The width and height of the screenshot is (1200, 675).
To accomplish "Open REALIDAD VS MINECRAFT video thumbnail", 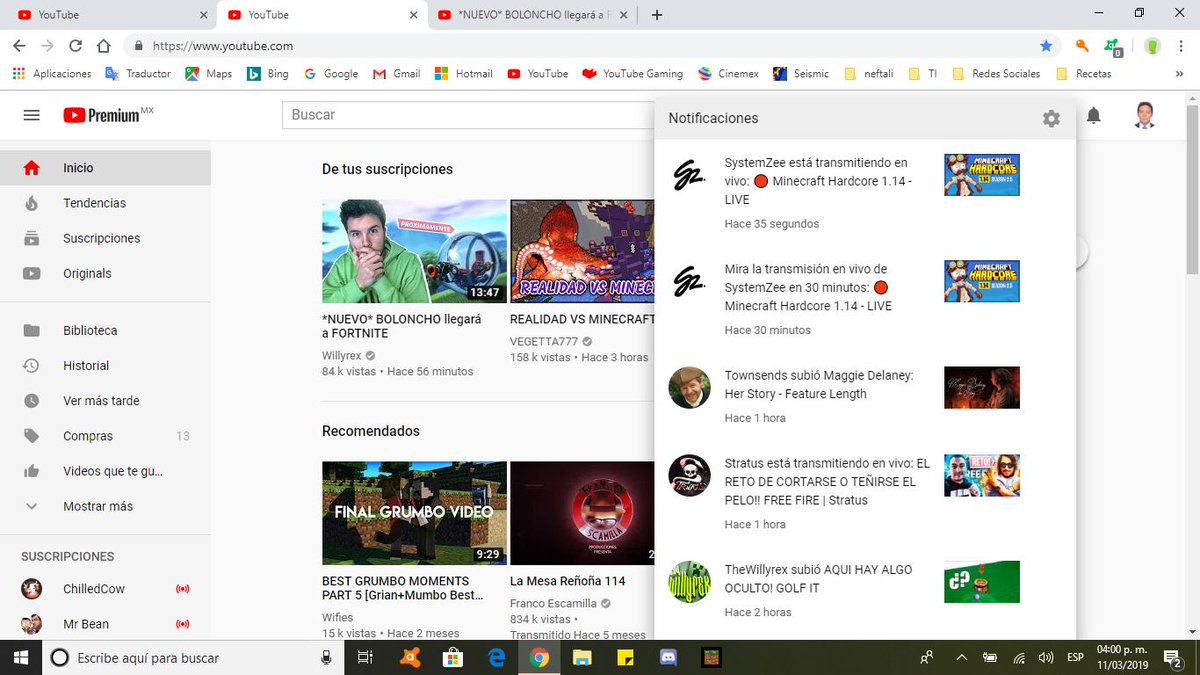I will pyautogui.click(x=582, y=251).
